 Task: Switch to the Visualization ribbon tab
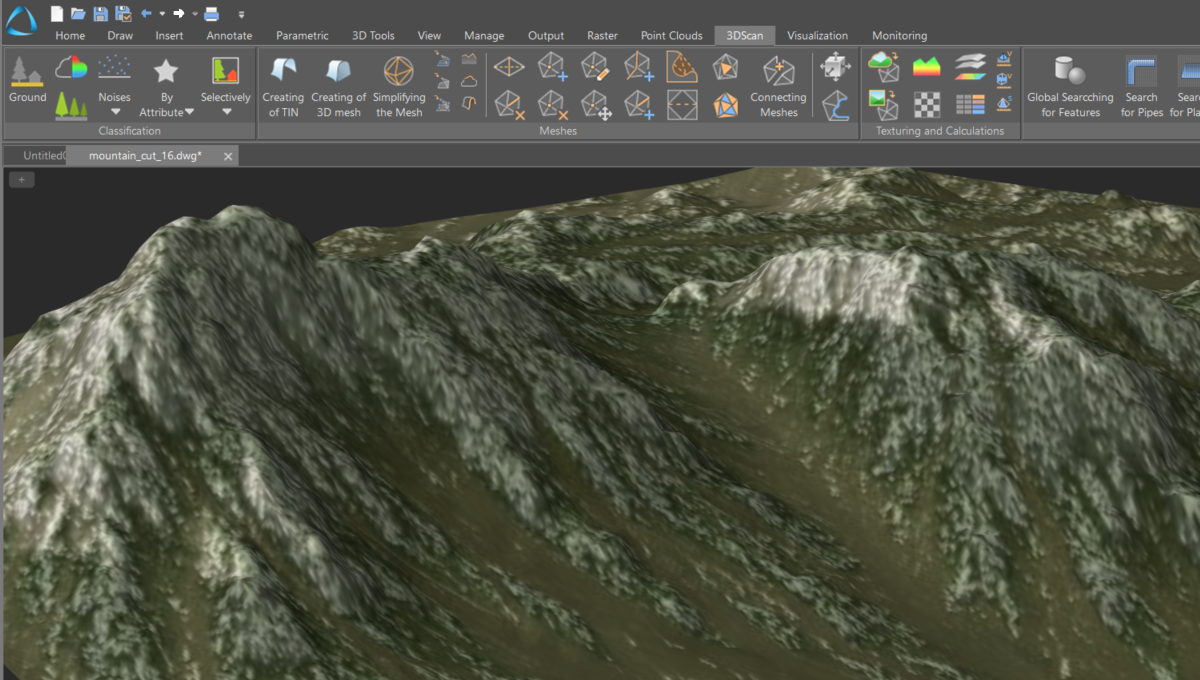(x=818, y=35)
